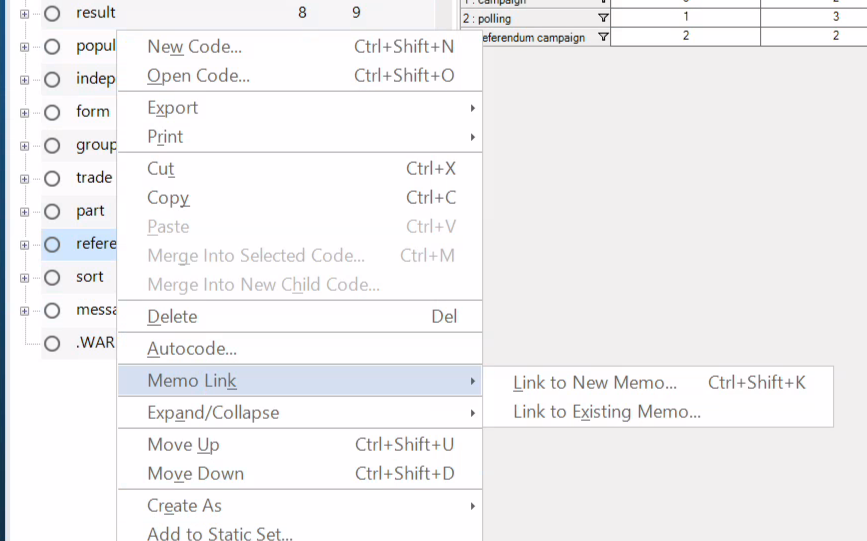Select Delete from the context menu

click(172, 317)
